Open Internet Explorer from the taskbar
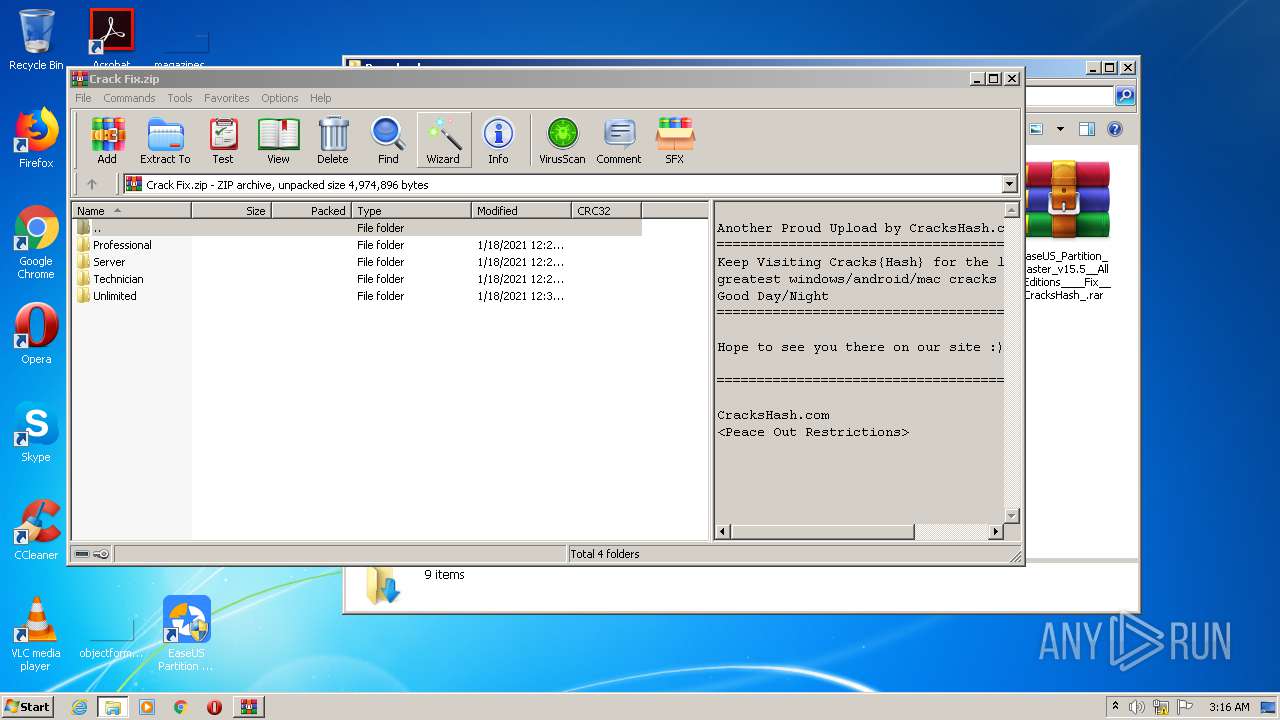The width and height of the screenshot is (1280, 720). click(79, 707)
